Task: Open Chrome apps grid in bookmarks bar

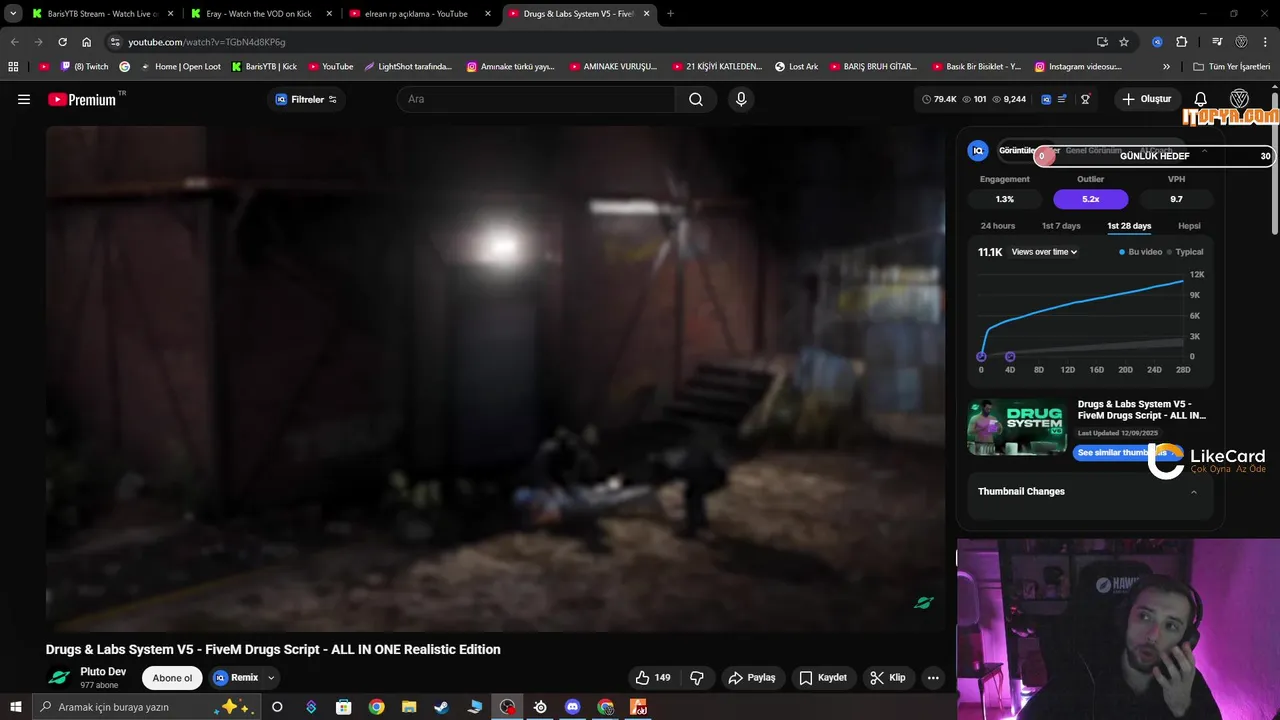Action: click(13, 67)
